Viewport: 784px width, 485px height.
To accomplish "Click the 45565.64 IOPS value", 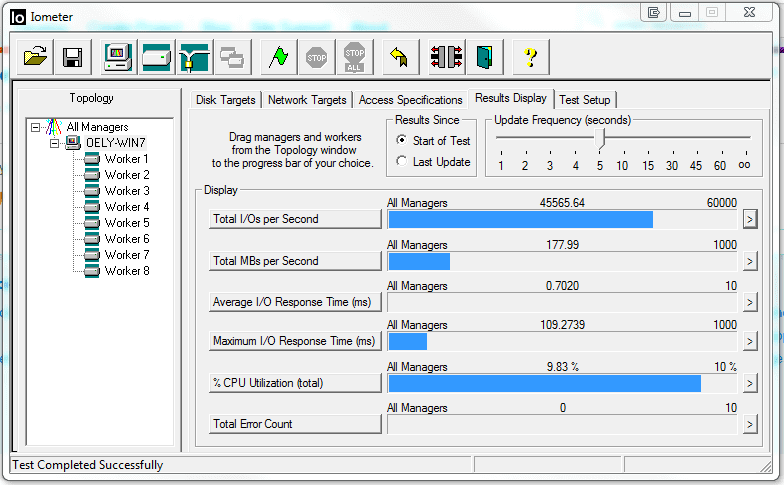I will pyautogui.click(x=562, y=202).
